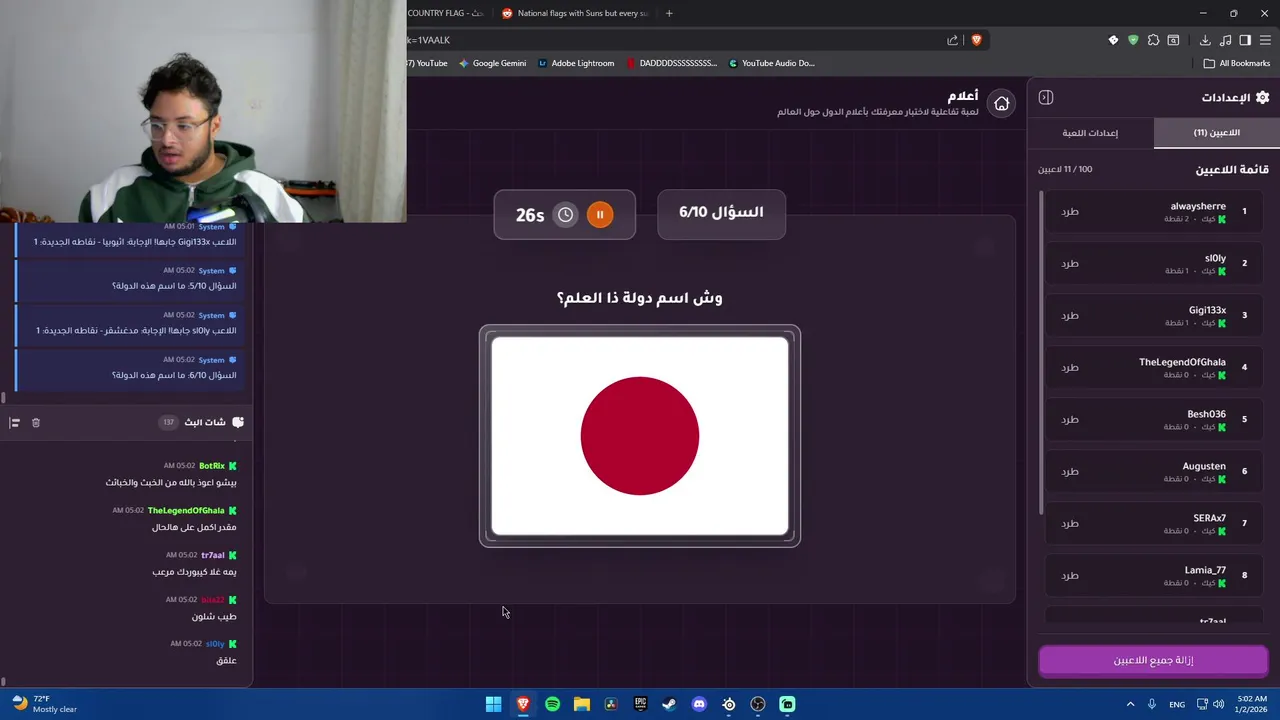This screenshot has width=1280, height=720.
Task: Open Brave Shields lion icon in address bar
Action: (976, 40)
